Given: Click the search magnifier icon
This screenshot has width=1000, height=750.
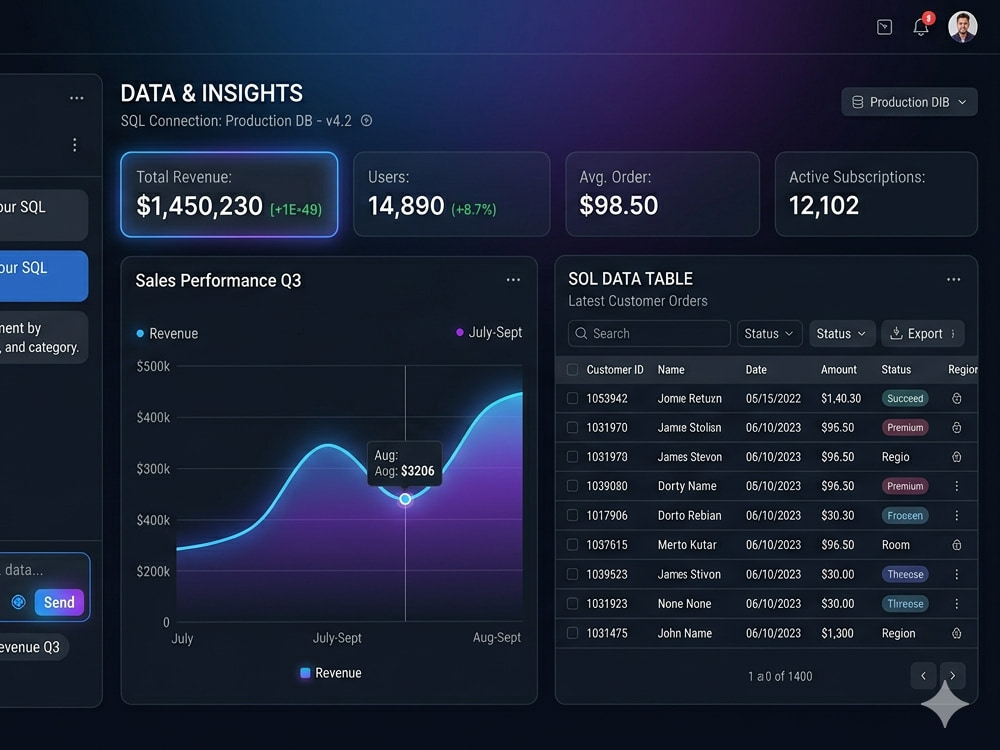Looking at the screenshot, I should point(581,334).
